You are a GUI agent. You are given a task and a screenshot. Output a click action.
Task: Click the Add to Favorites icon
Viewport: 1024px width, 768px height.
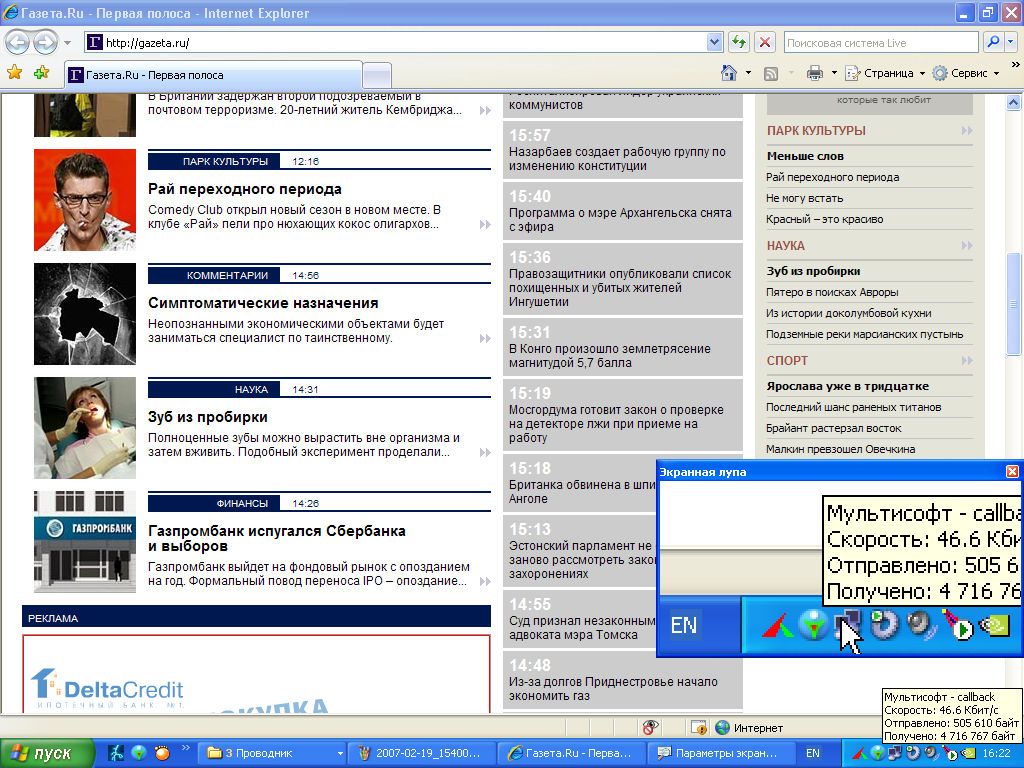(41, 73)
